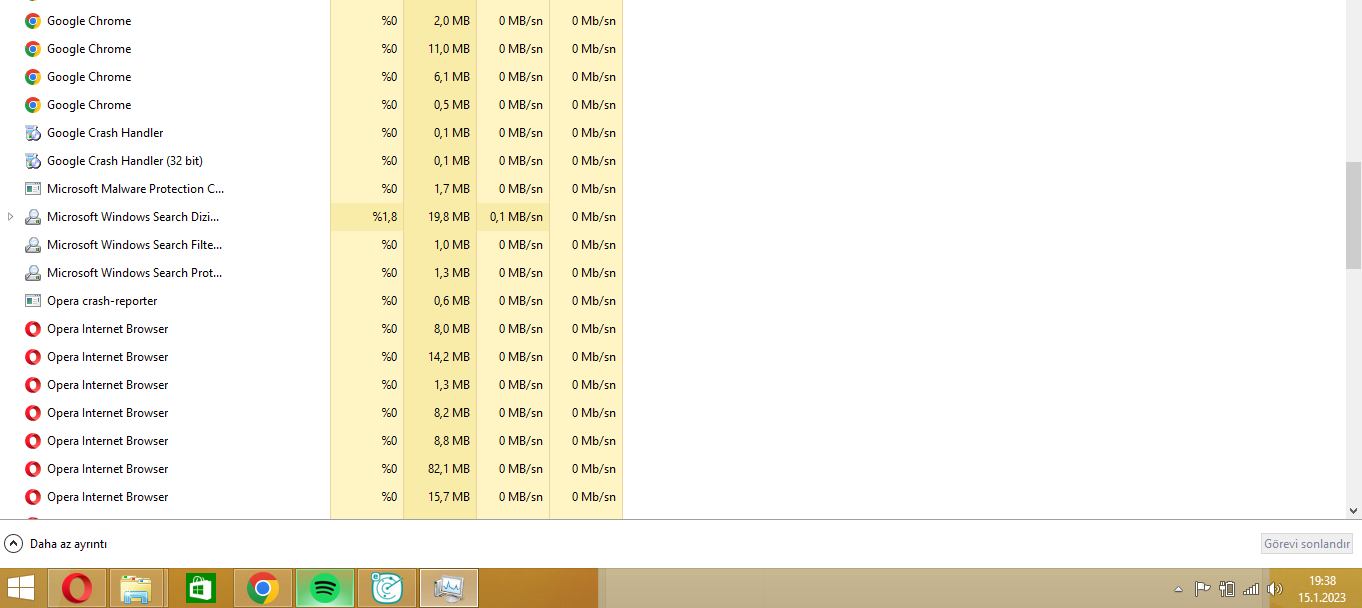Click the Opera crash-reporter process icon
The height and width of the screenshot is (608, 1362).
pyautogui.click(x=33, y=301)
